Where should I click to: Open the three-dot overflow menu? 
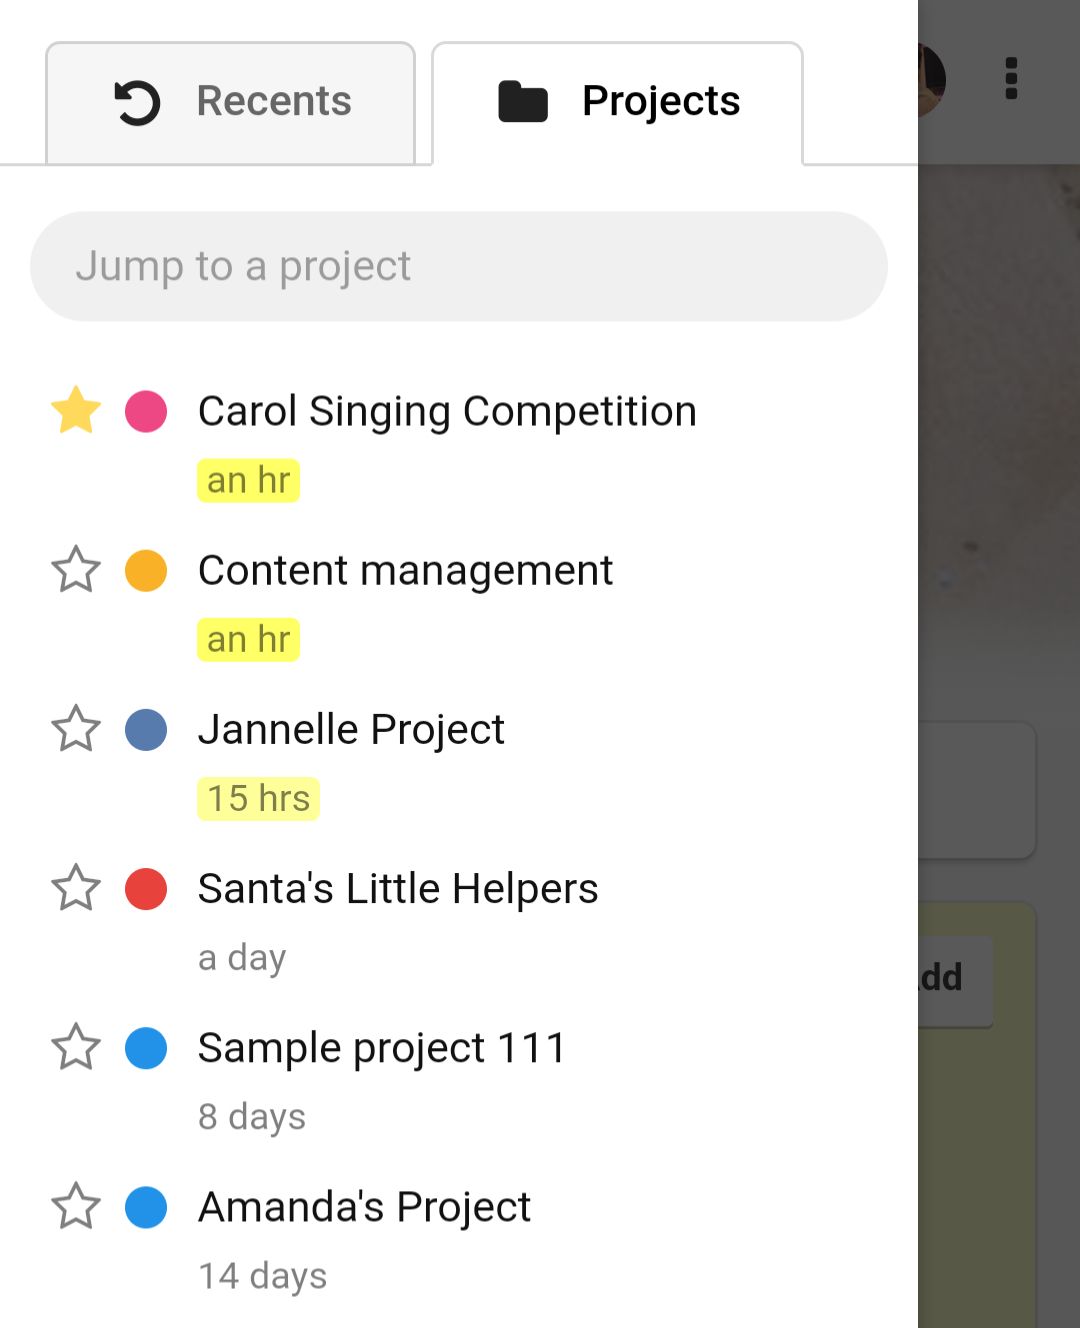tap(1011, 79)
